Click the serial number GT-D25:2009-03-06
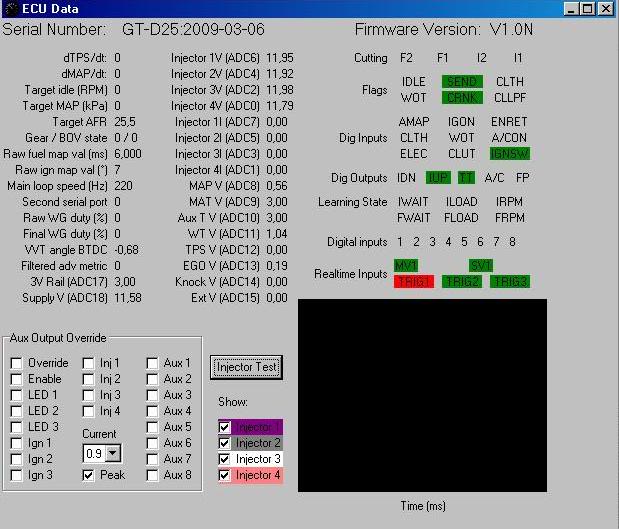The width and height of the screenshot is (619, 529). point(193,30)
